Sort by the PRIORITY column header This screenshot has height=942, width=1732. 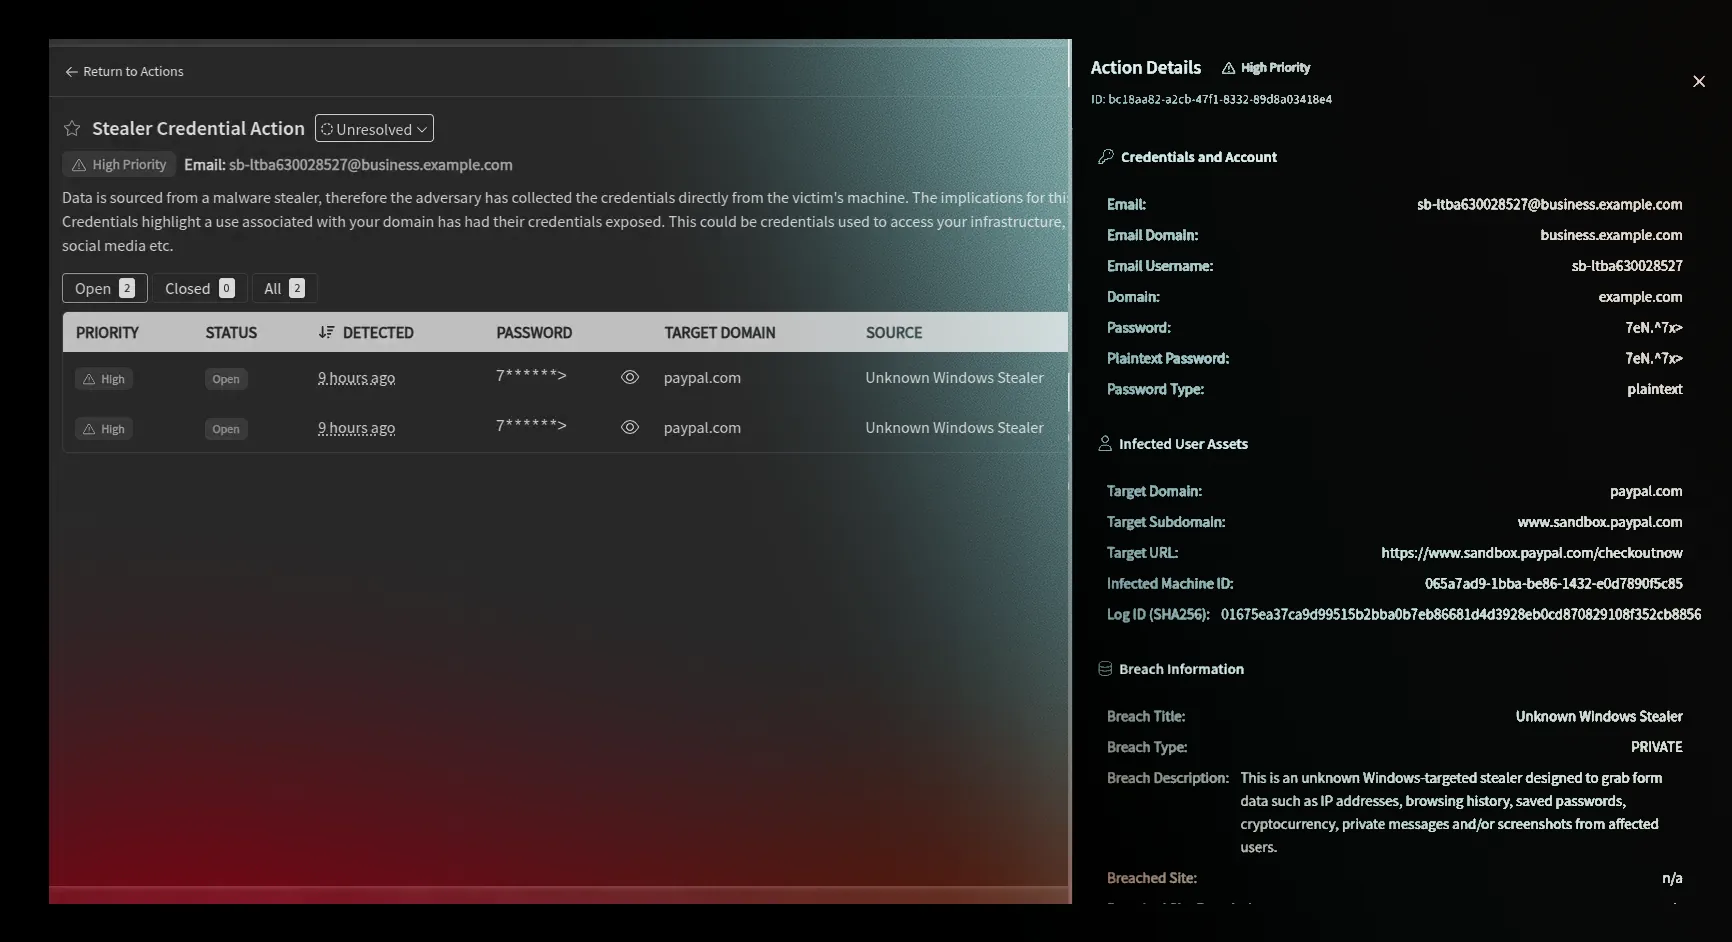click(107, 333)
